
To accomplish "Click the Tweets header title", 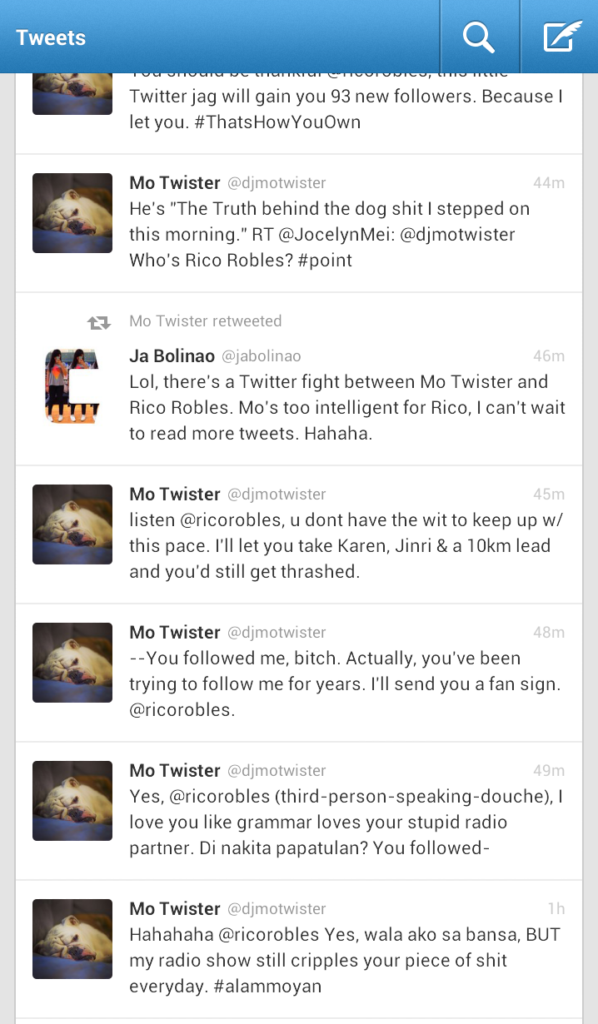I will click(51, 37).
